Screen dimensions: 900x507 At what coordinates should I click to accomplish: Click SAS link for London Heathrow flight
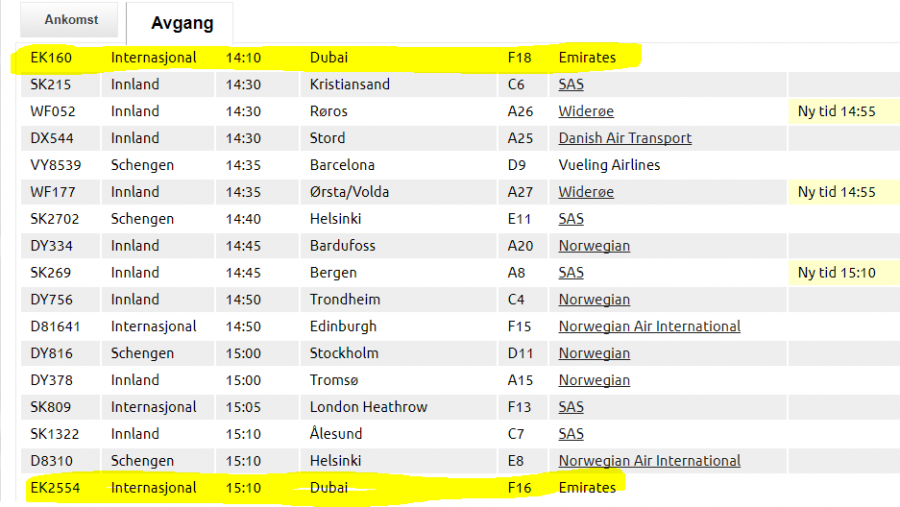[x=571, y=408]
